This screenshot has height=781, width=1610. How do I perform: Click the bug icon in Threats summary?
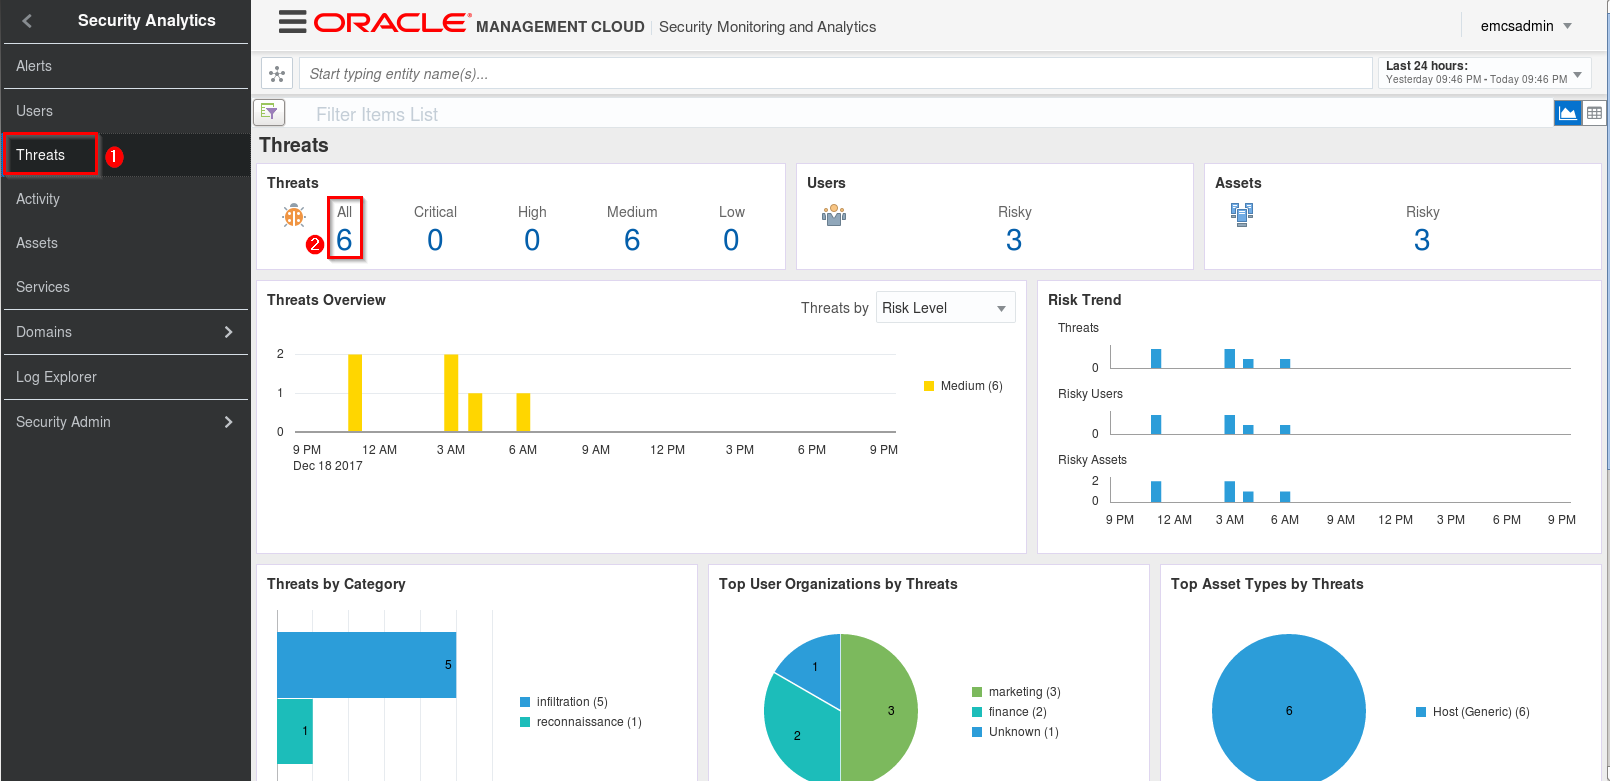(294, 215)
